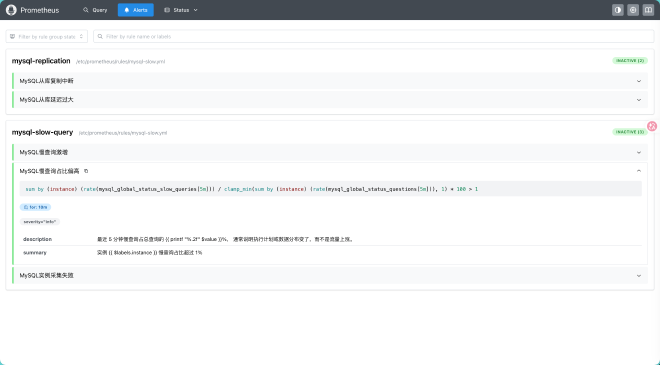The height and width of the screenshot is (365, 660).
Task: Click the description annotation label
Action: coord(37,239)
